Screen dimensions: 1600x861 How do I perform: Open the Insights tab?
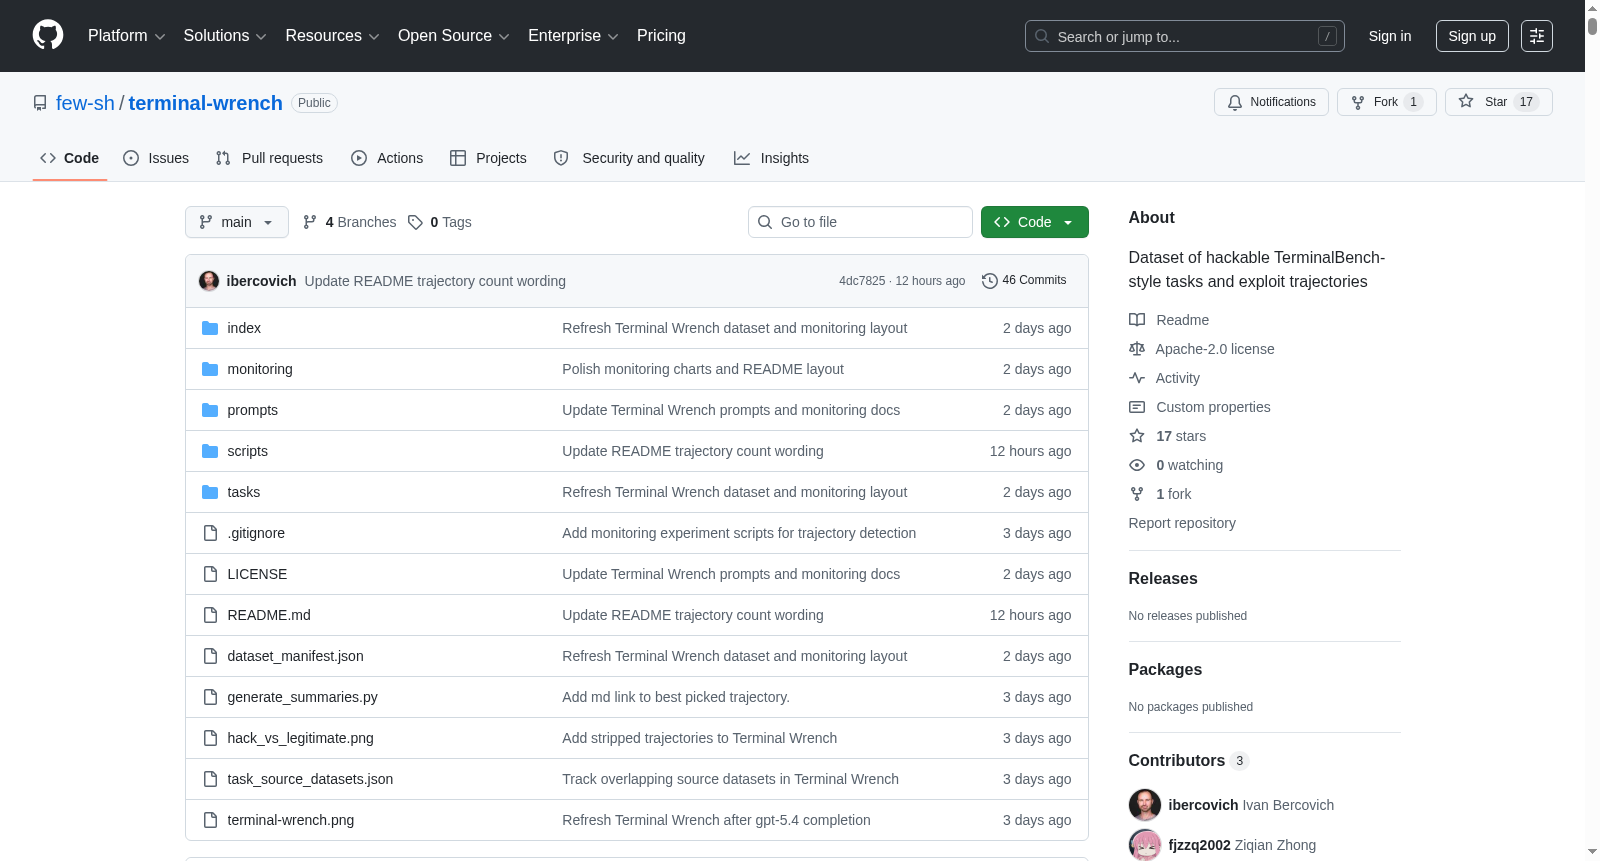771,158
